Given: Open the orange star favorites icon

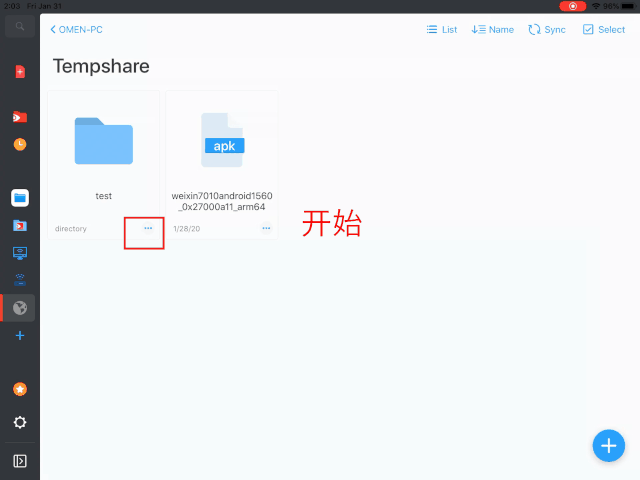Looking at the screenshot, I should pos(20,389).
